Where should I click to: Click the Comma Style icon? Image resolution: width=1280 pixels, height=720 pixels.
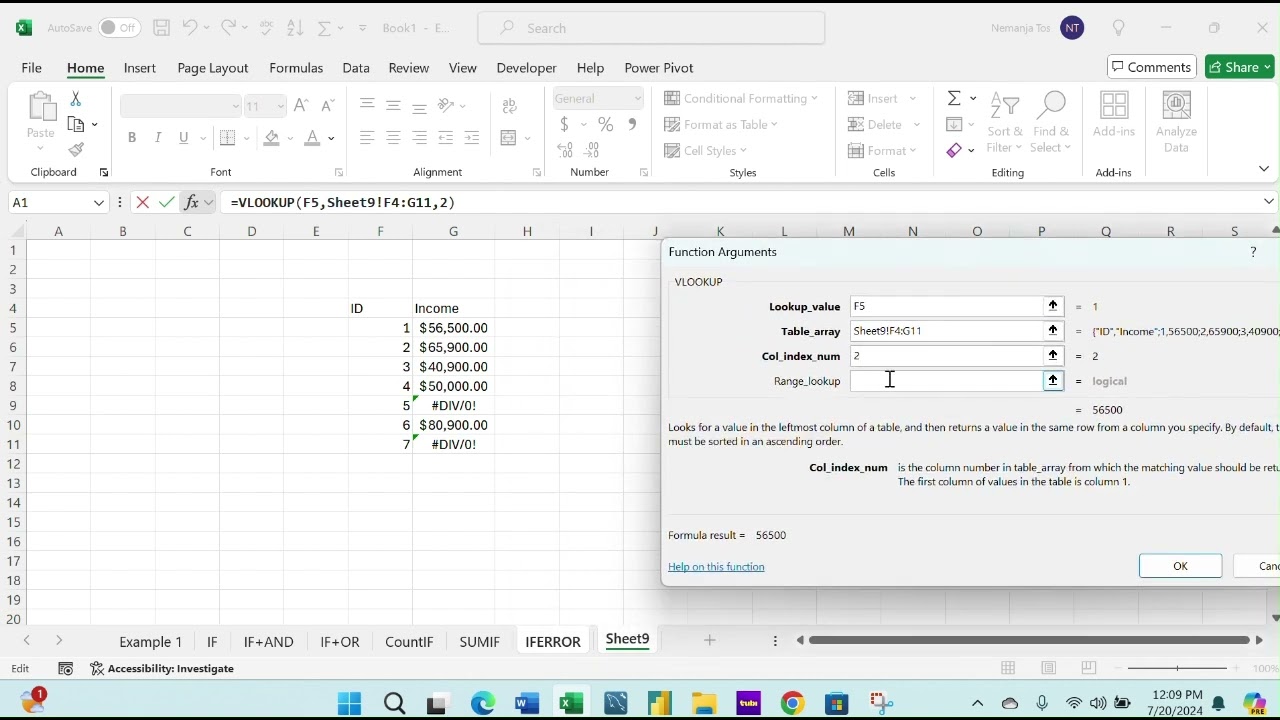click(x=632, y=124)
